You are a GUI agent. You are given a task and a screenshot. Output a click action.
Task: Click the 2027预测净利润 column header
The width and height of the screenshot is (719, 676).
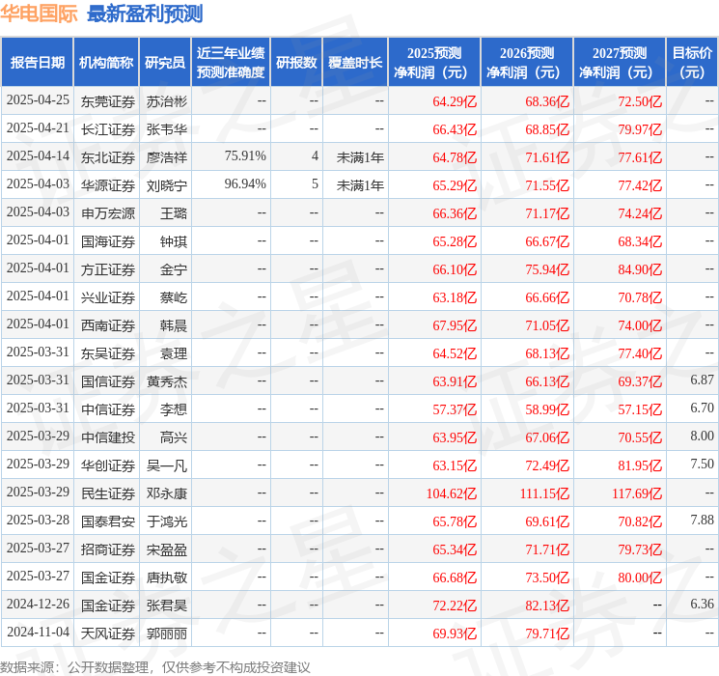point(619,62)
